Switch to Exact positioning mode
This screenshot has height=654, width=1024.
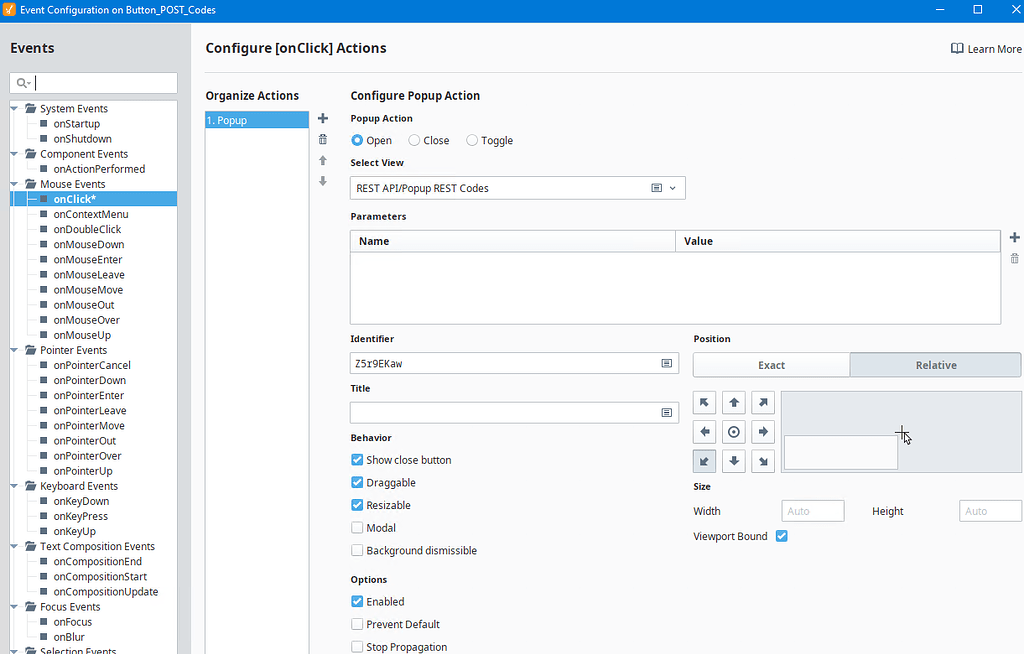point(771,364)
